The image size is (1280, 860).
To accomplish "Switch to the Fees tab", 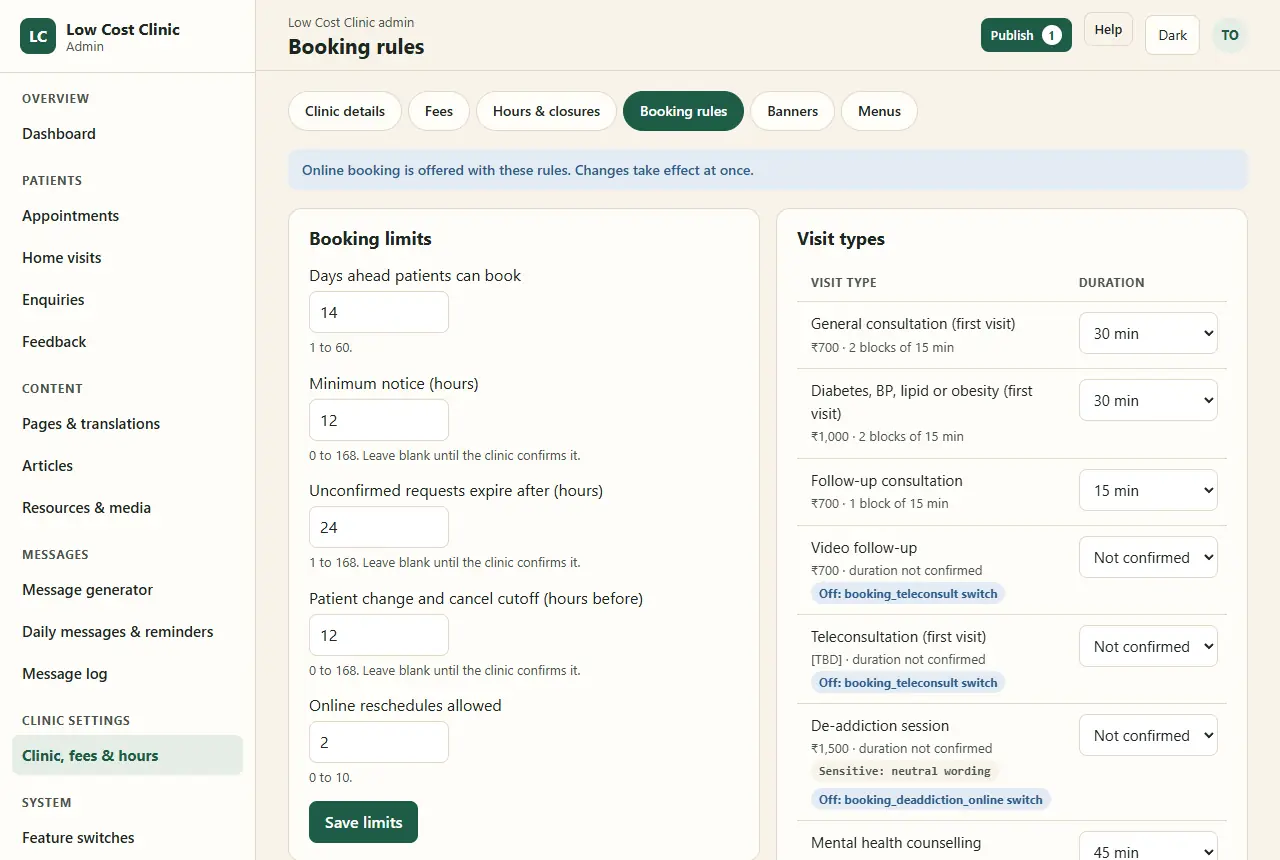I will (439, 111).
